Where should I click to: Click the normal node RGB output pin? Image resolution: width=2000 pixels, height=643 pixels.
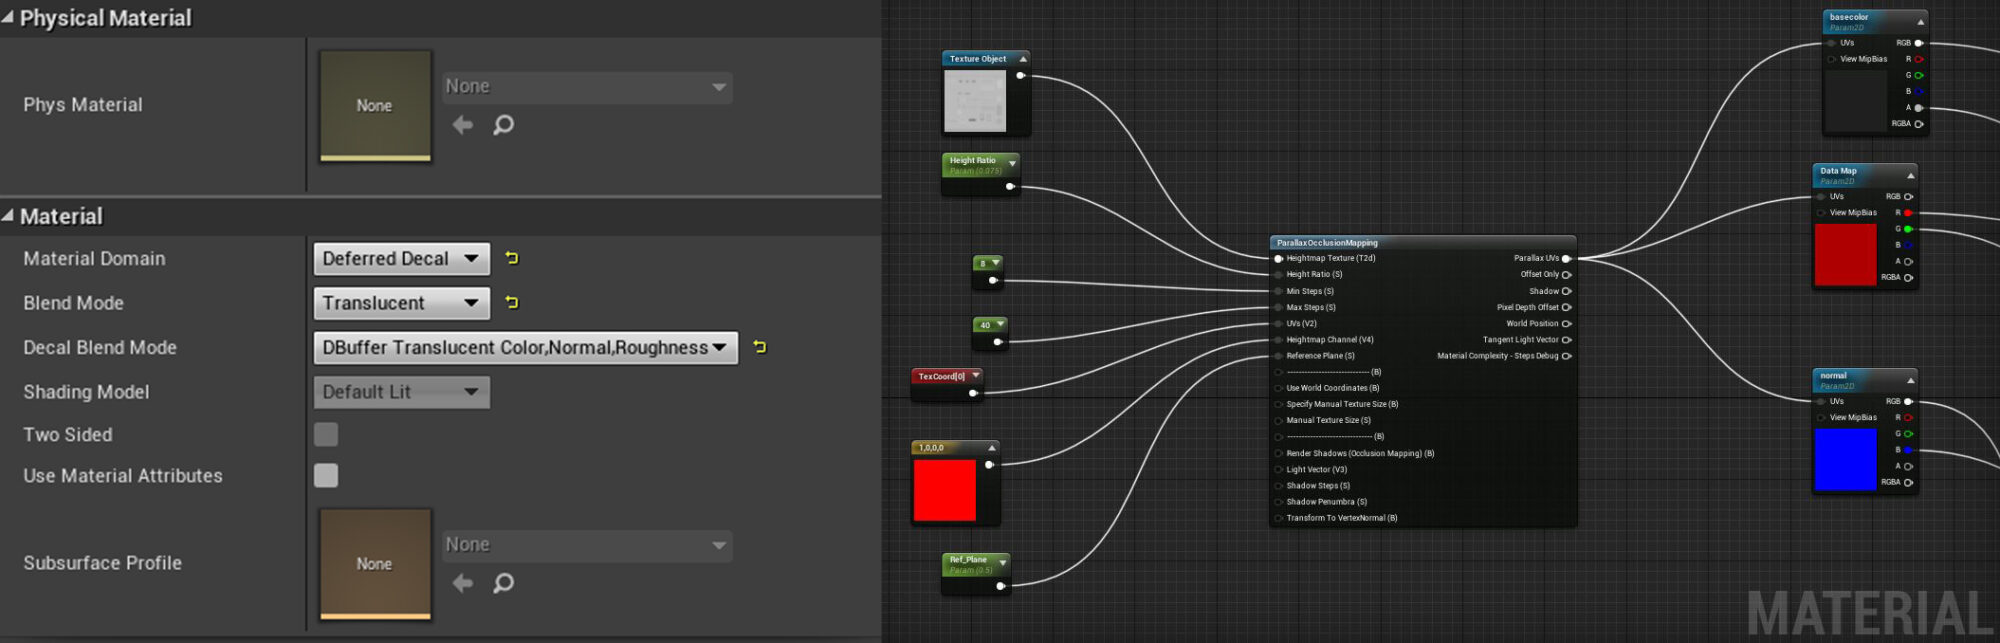tap(1908, 401)
